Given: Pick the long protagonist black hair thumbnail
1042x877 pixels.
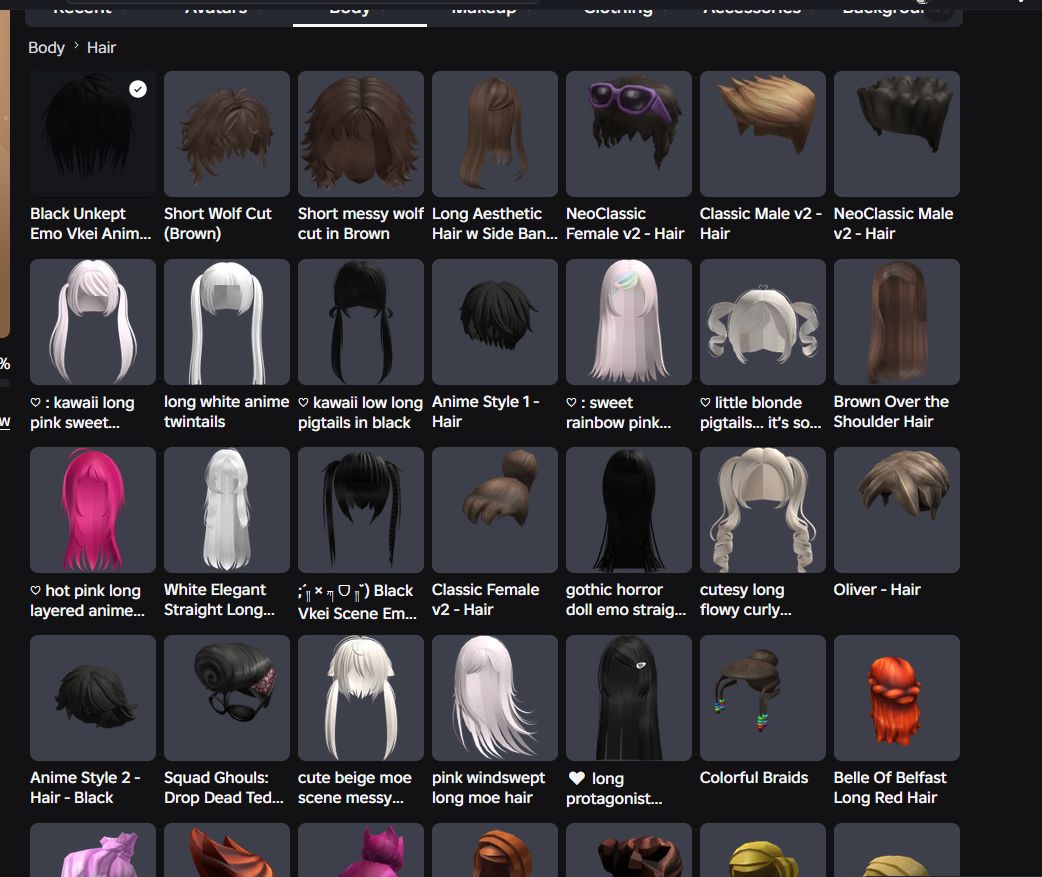Looking at the screenshot, I should [x=629, y=698].
